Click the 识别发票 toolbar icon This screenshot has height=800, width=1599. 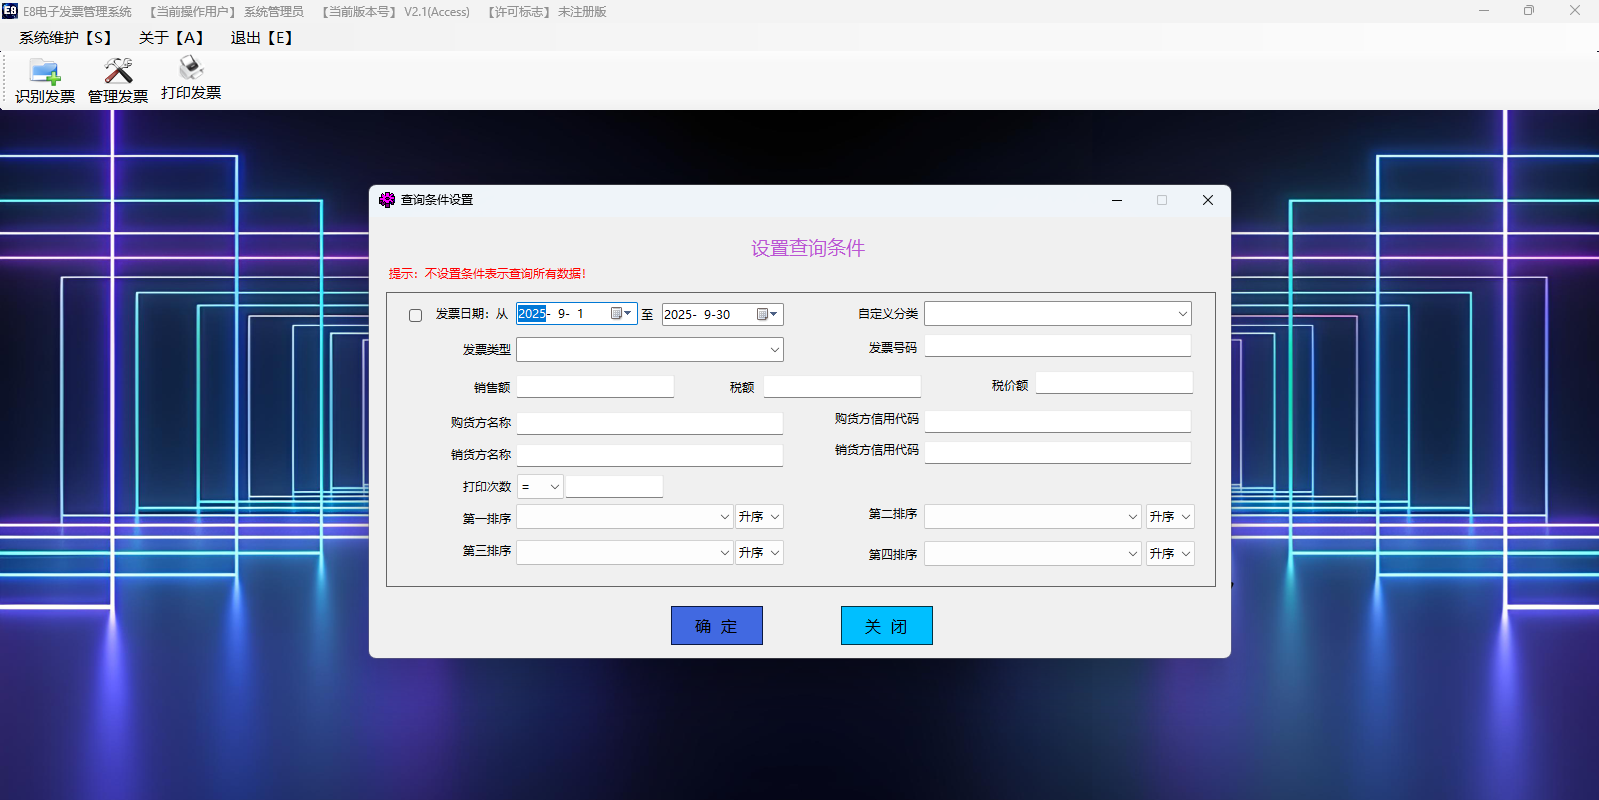tap(45, 72)
